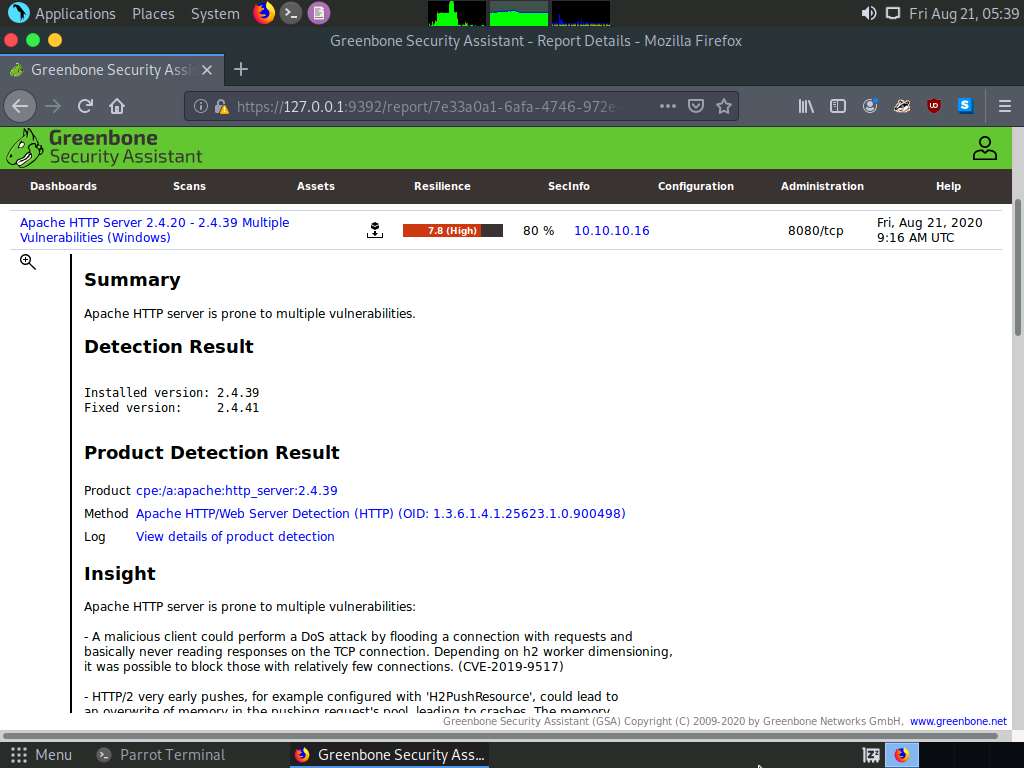
Task: Open the Firefox account icon
Action: [x=870, y=106]
